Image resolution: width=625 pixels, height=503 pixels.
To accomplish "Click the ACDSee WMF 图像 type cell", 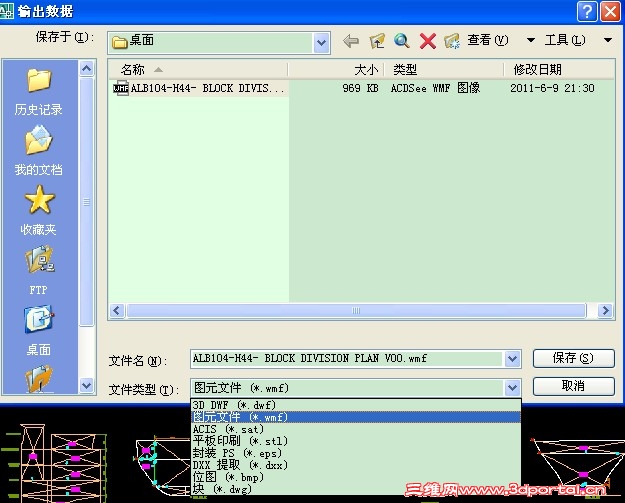I will [435, 88].
